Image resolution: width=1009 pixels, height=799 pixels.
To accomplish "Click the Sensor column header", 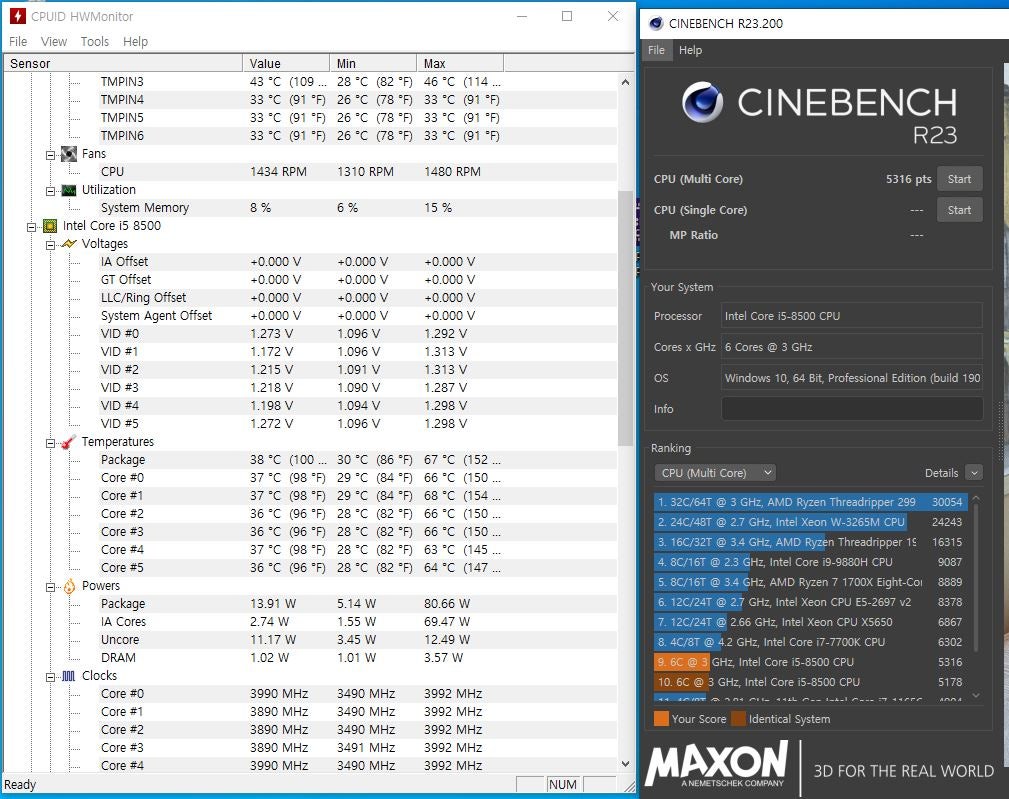I will point(123,63).
